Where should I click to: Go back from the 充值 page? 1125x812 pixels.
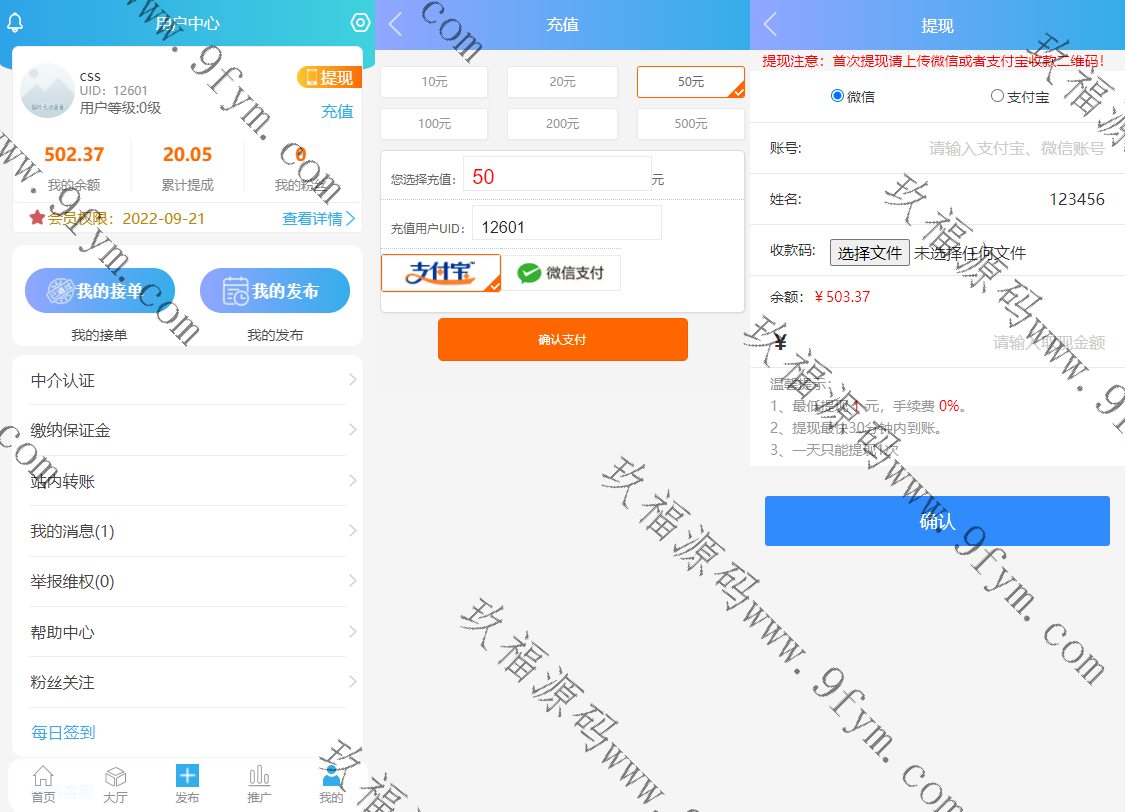395,25
